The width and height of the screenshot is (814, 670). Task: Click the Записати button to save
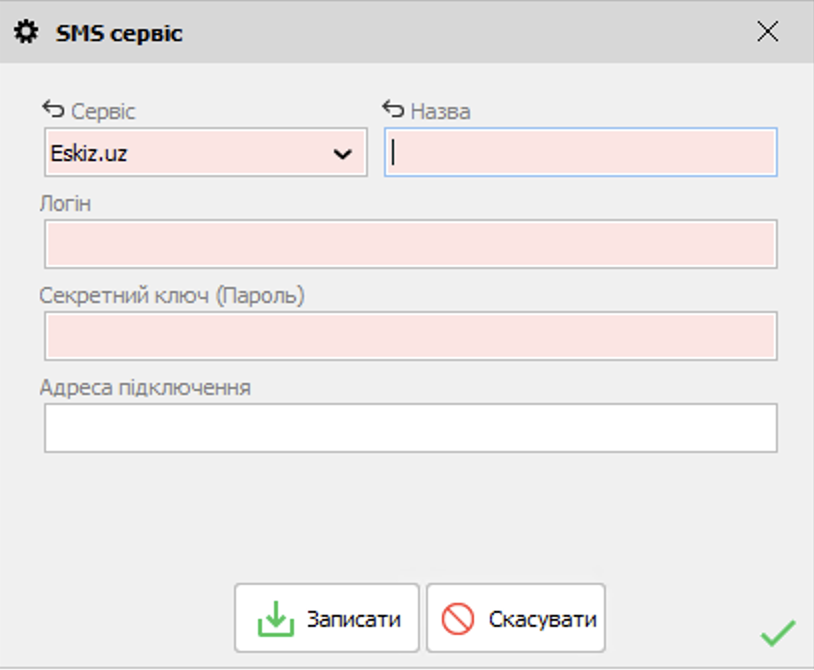(x=325, y=617)
